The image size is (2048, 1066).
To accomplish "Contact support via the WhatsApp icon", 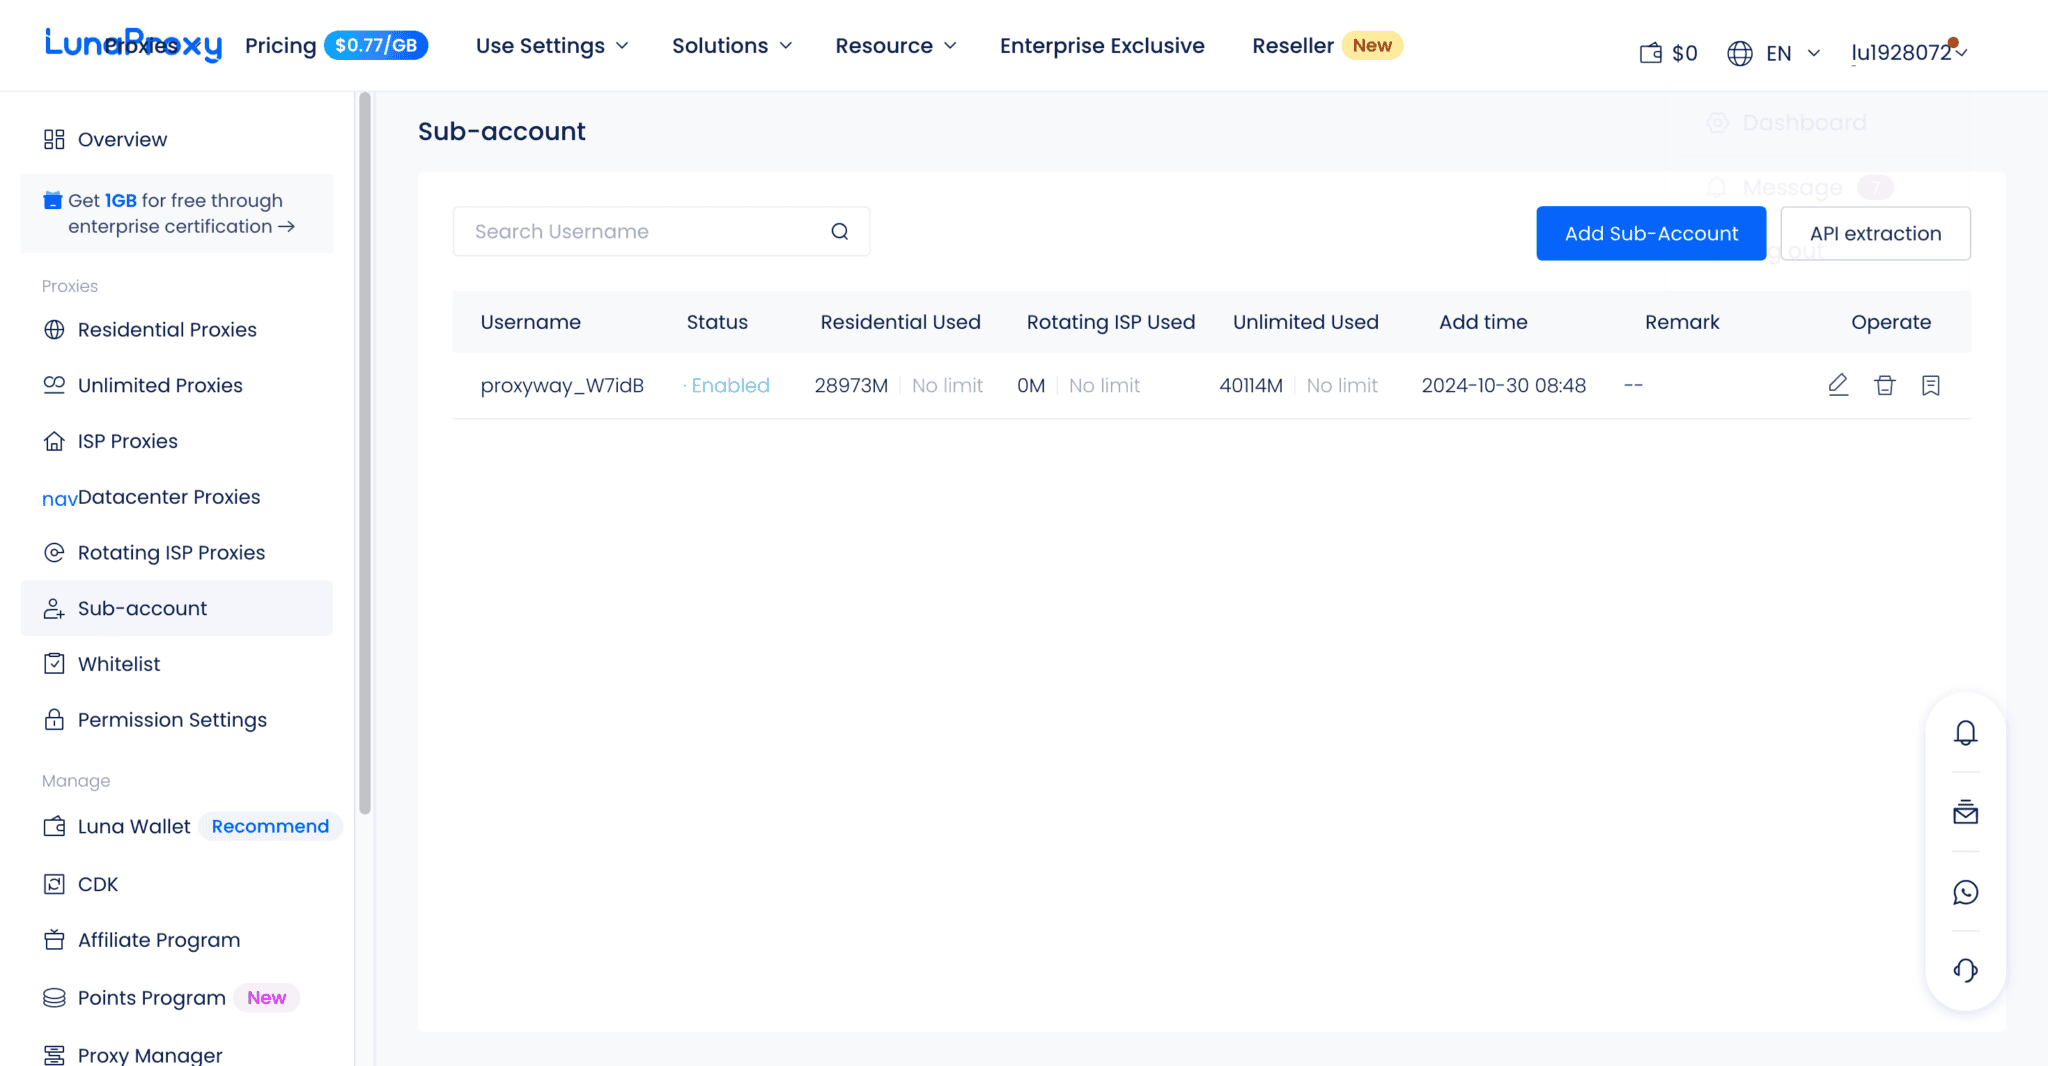I will pyautogui.click(x=1965, y=892).
